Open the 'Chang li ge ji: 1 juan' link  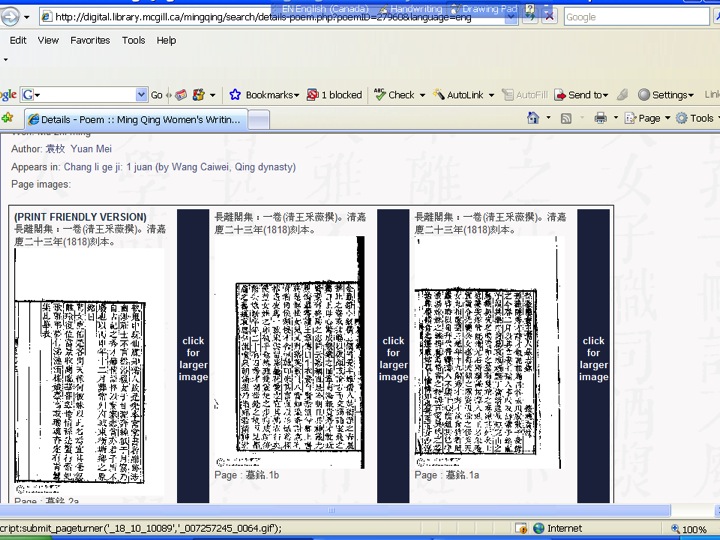[x=180, y=167]
